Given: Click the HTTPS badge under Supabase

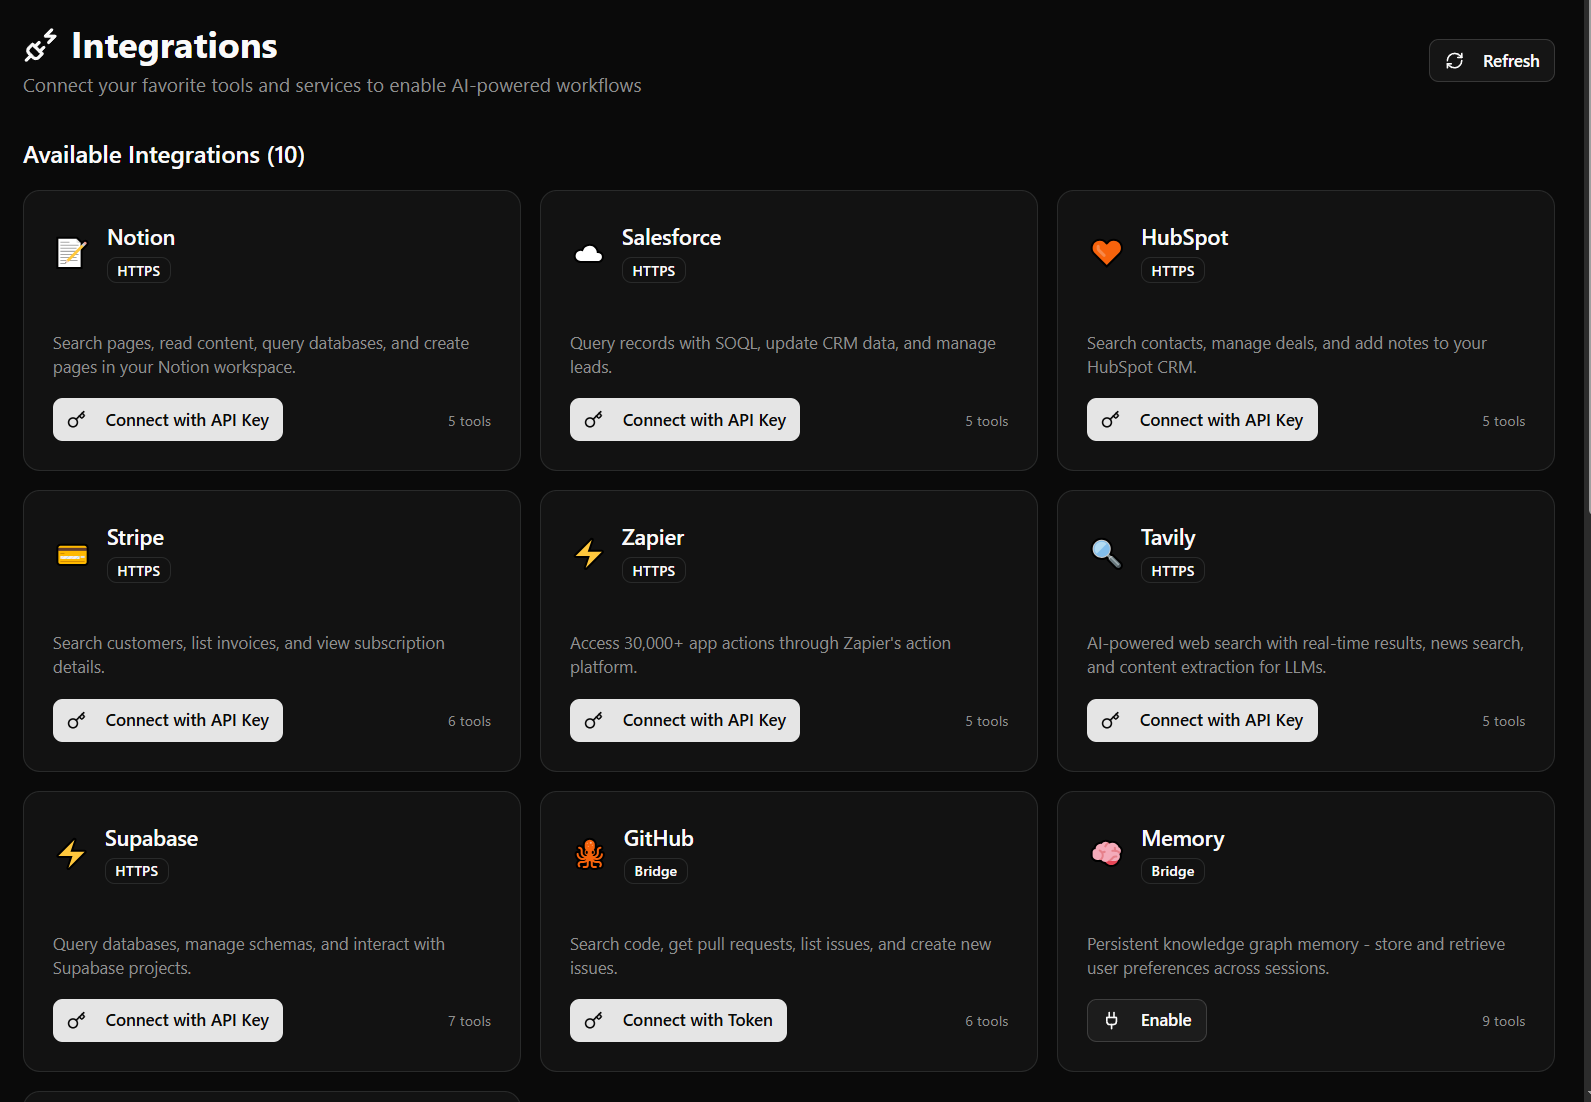Looking at the screenshot, I should pos(137,871).
